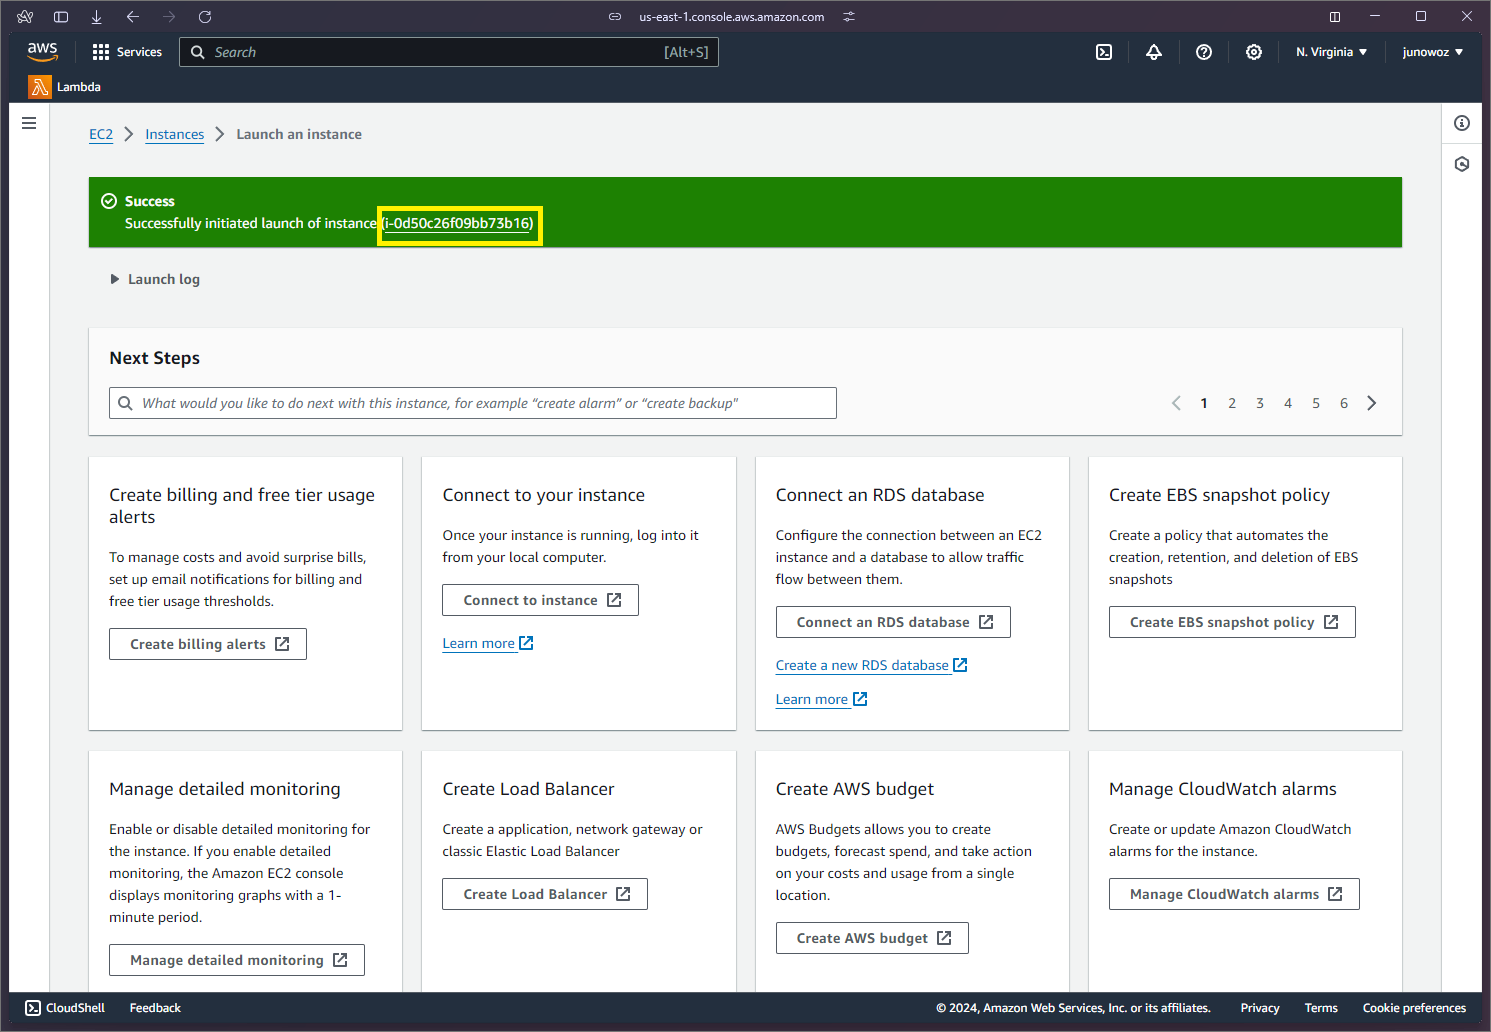1491x1032 pixels.
Task: Open the junowoz account dropdown
Action: (x=1432, y=52)
